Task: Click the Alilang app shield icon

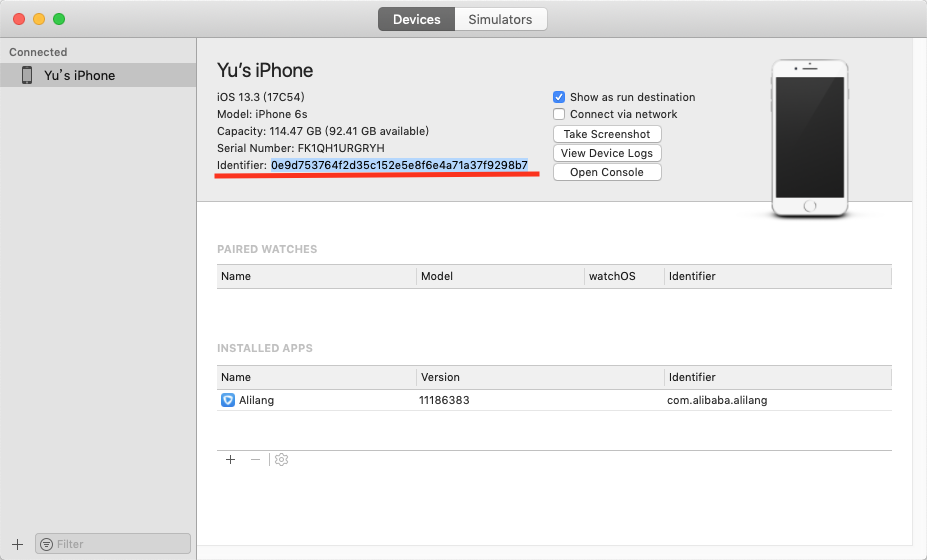Action: pyautogui.click(x=228, y=400)
